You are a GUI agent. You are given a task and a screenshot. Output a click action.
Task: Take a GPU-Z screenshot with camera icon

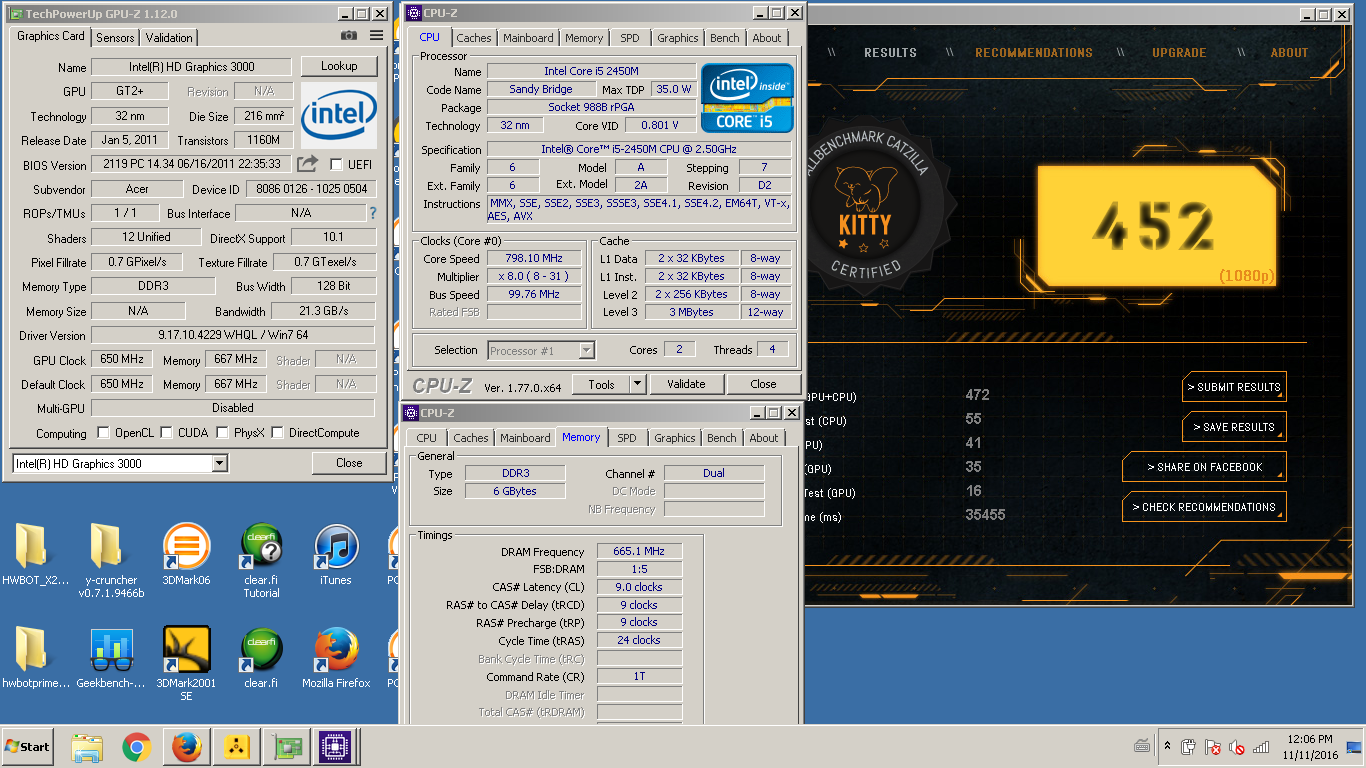click(x=348, y=36)
